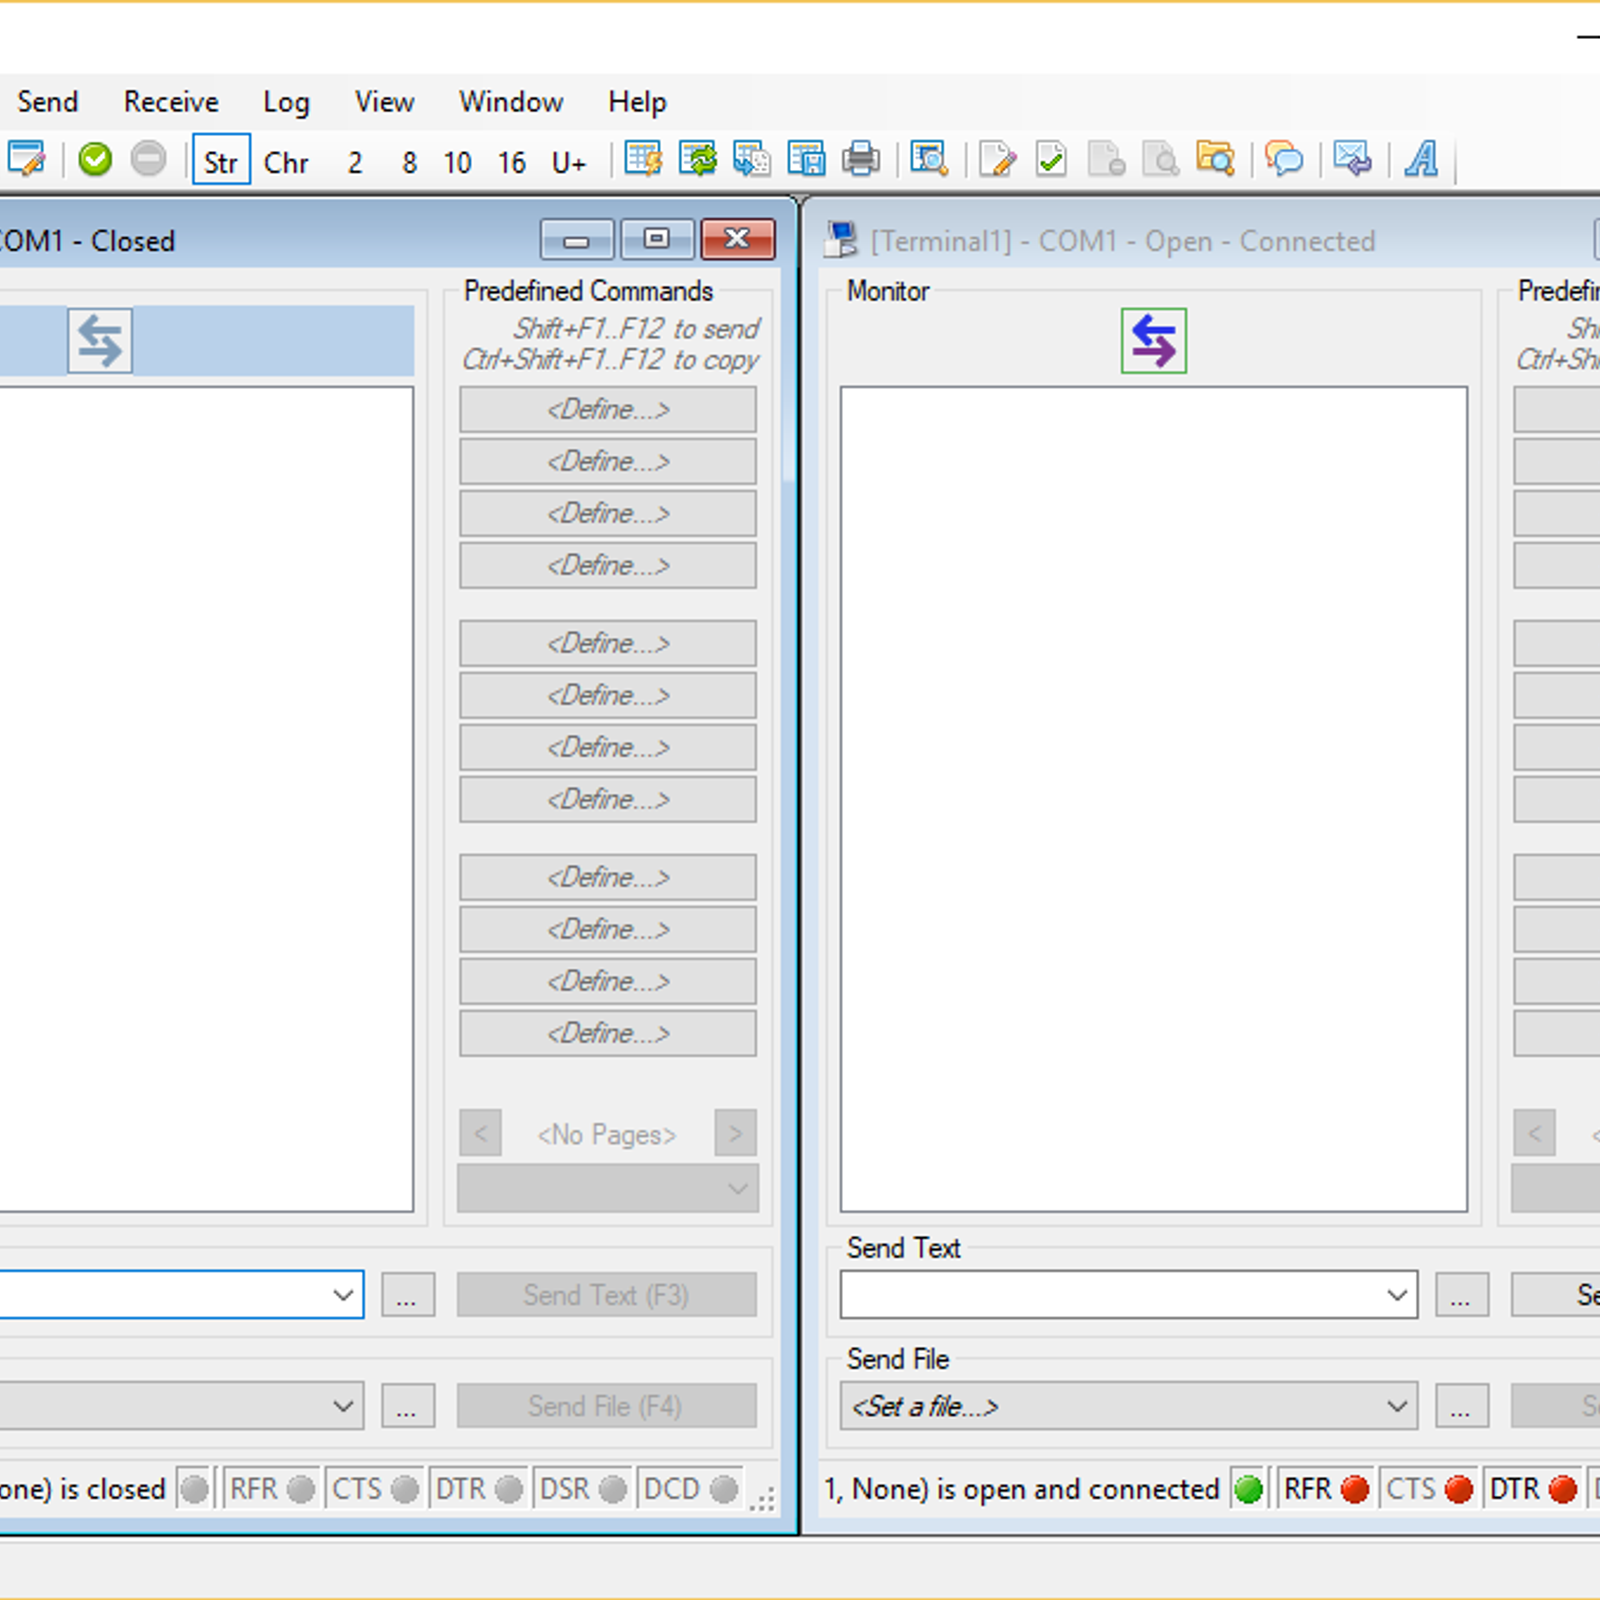Click the Find in monitor icon
1600x1600 pixels.
(x=929, y=160)
